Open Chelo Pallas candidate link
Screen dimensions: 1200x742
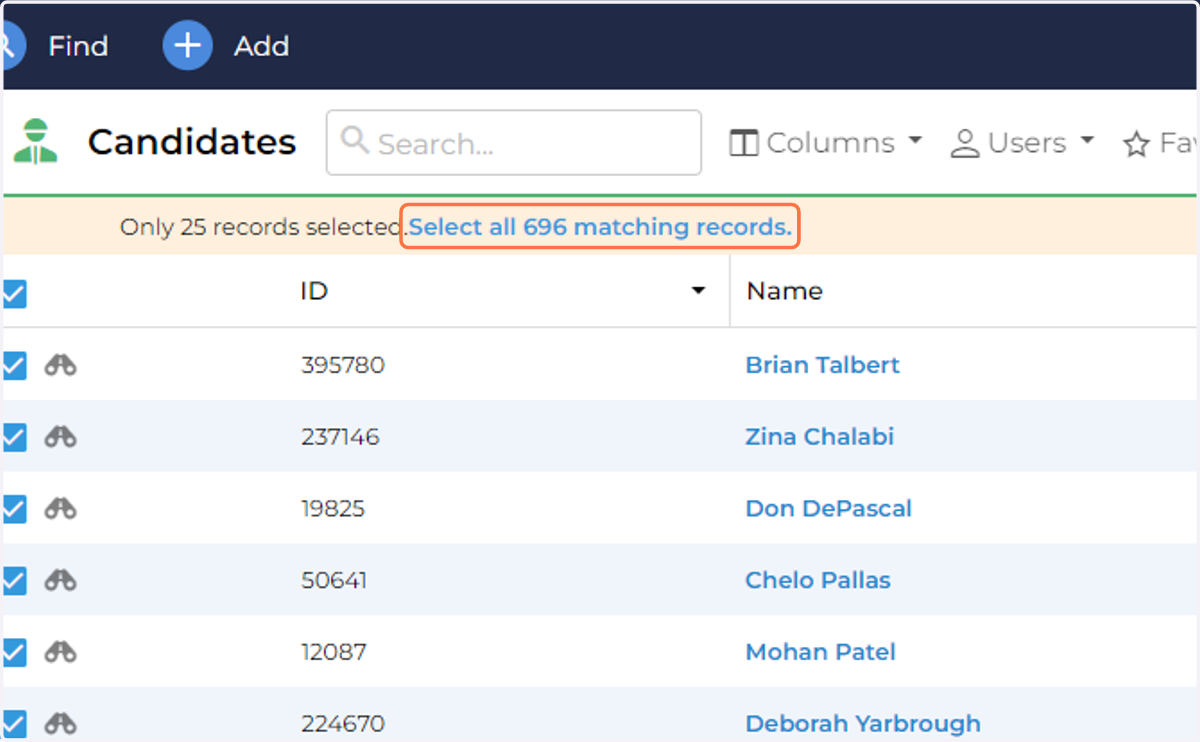818,580
